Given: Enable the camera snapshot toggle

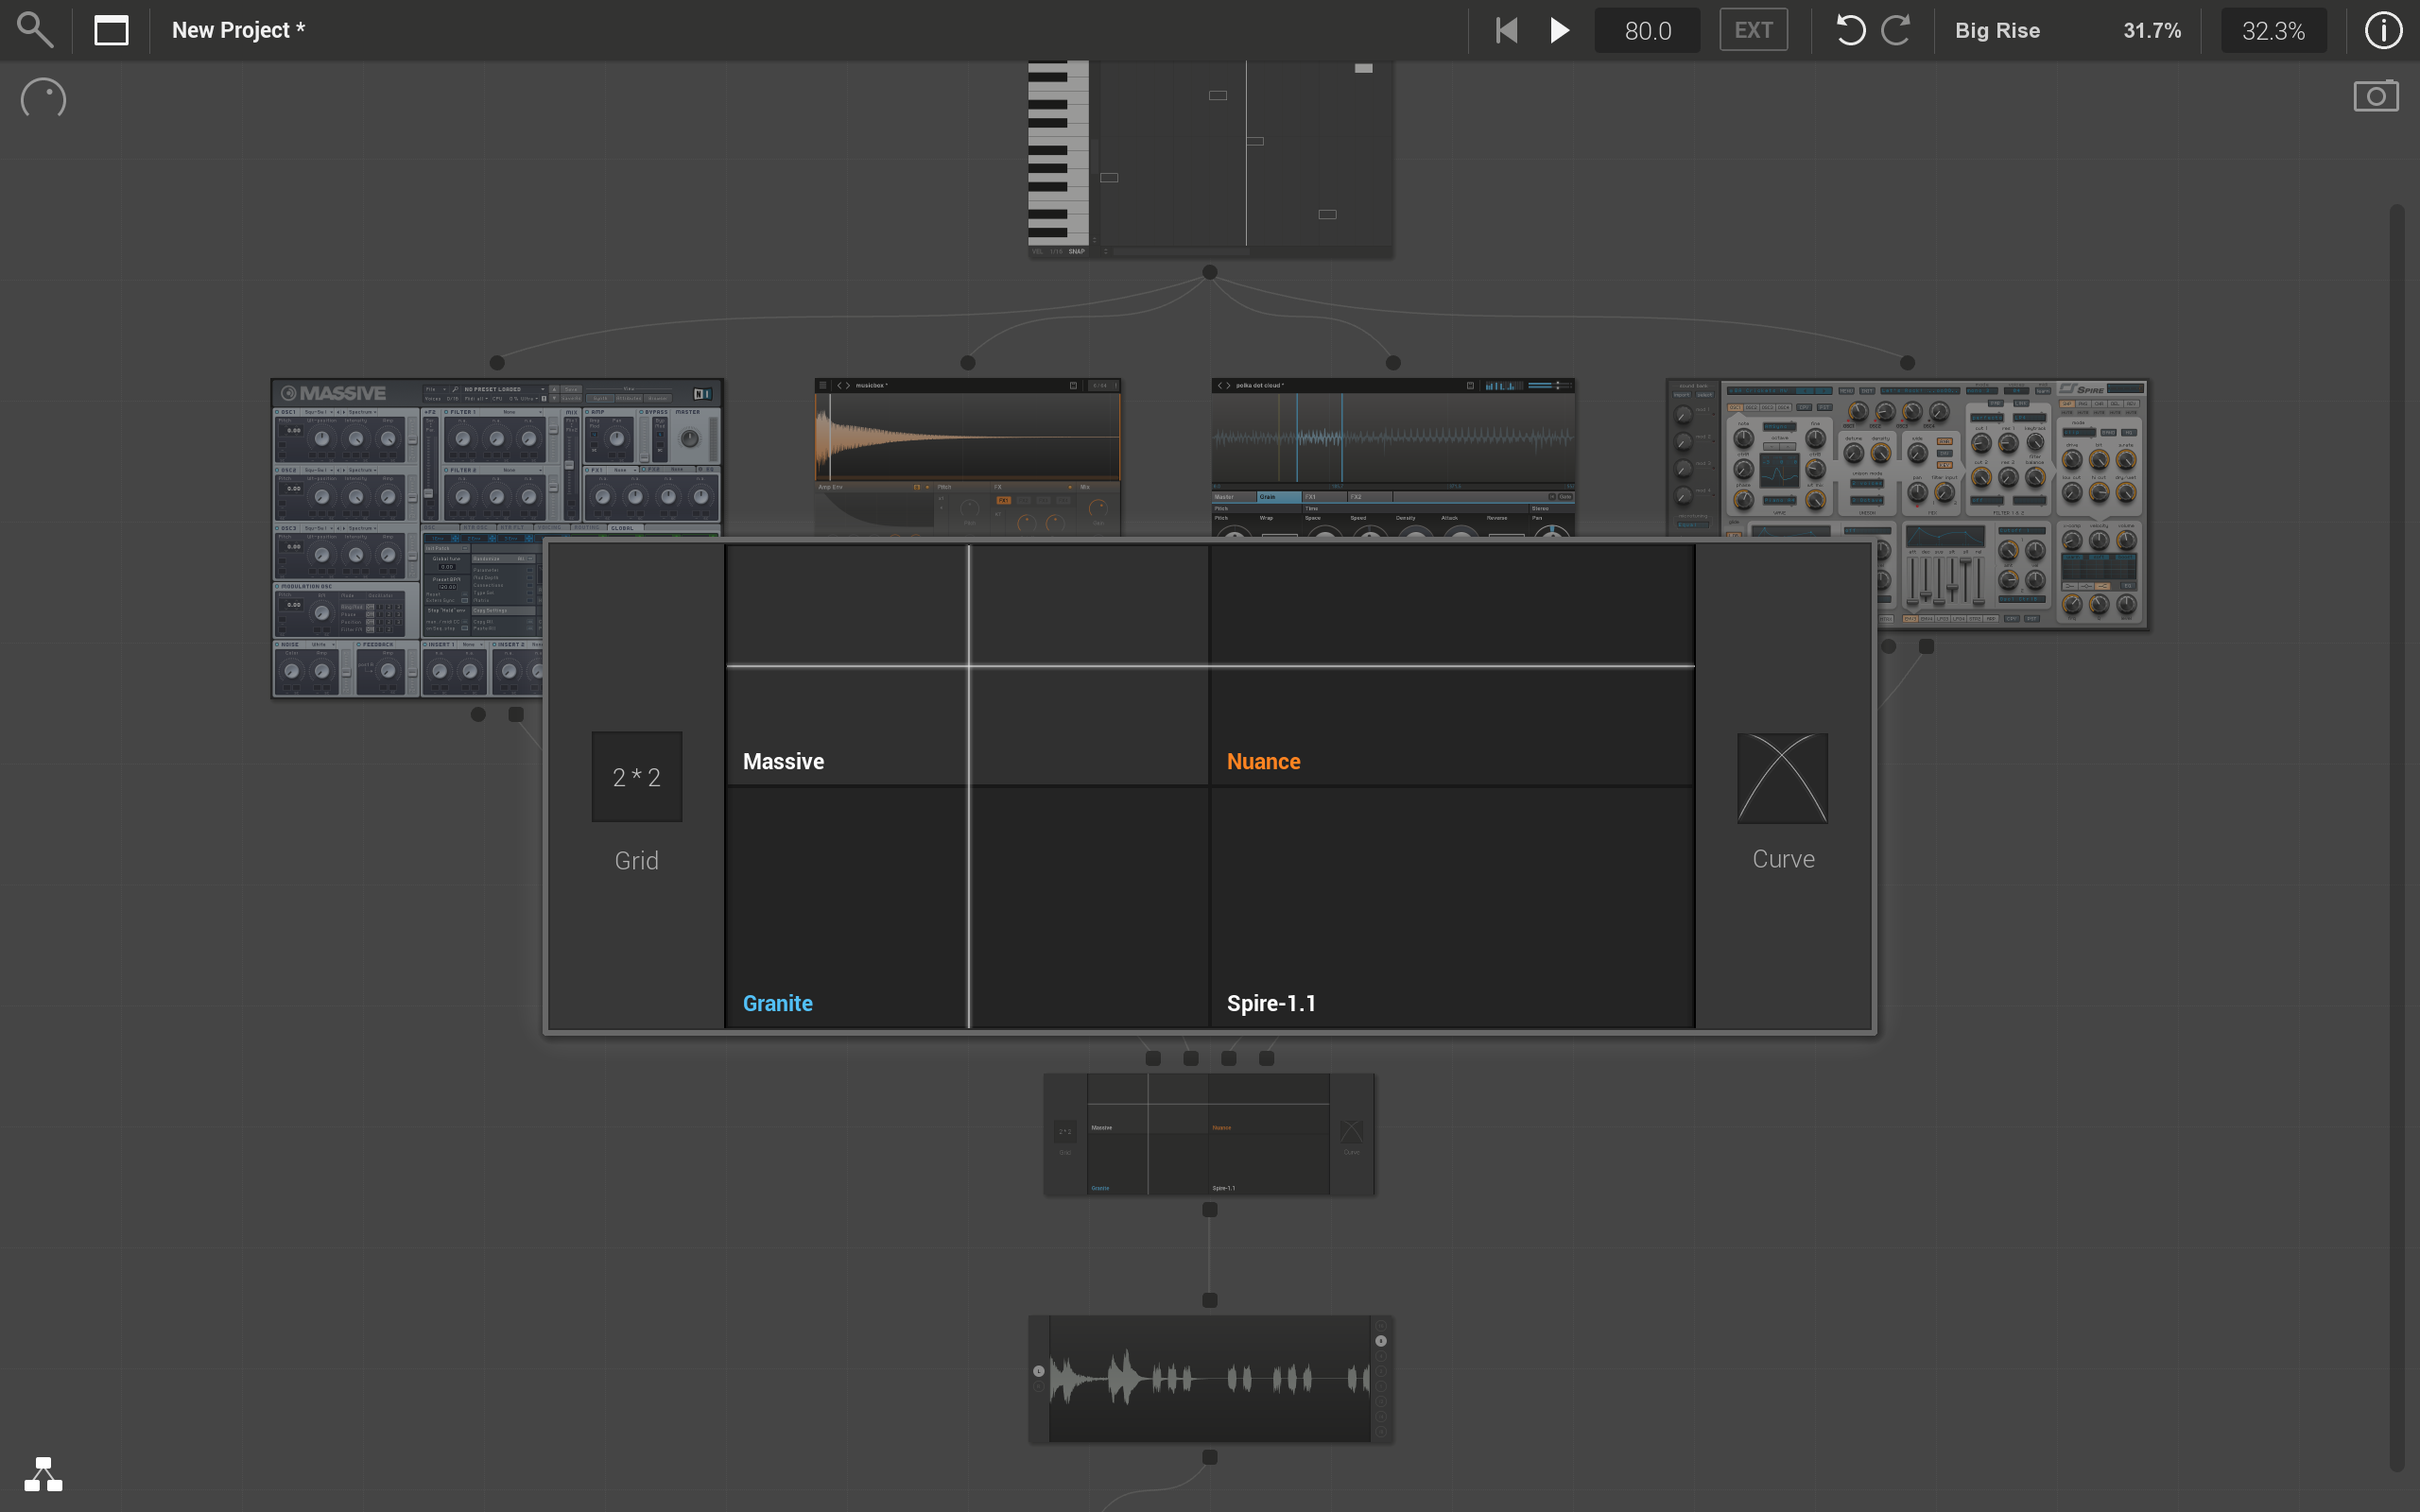Looking at the screenshot, I should click(x=2375, y=95).
